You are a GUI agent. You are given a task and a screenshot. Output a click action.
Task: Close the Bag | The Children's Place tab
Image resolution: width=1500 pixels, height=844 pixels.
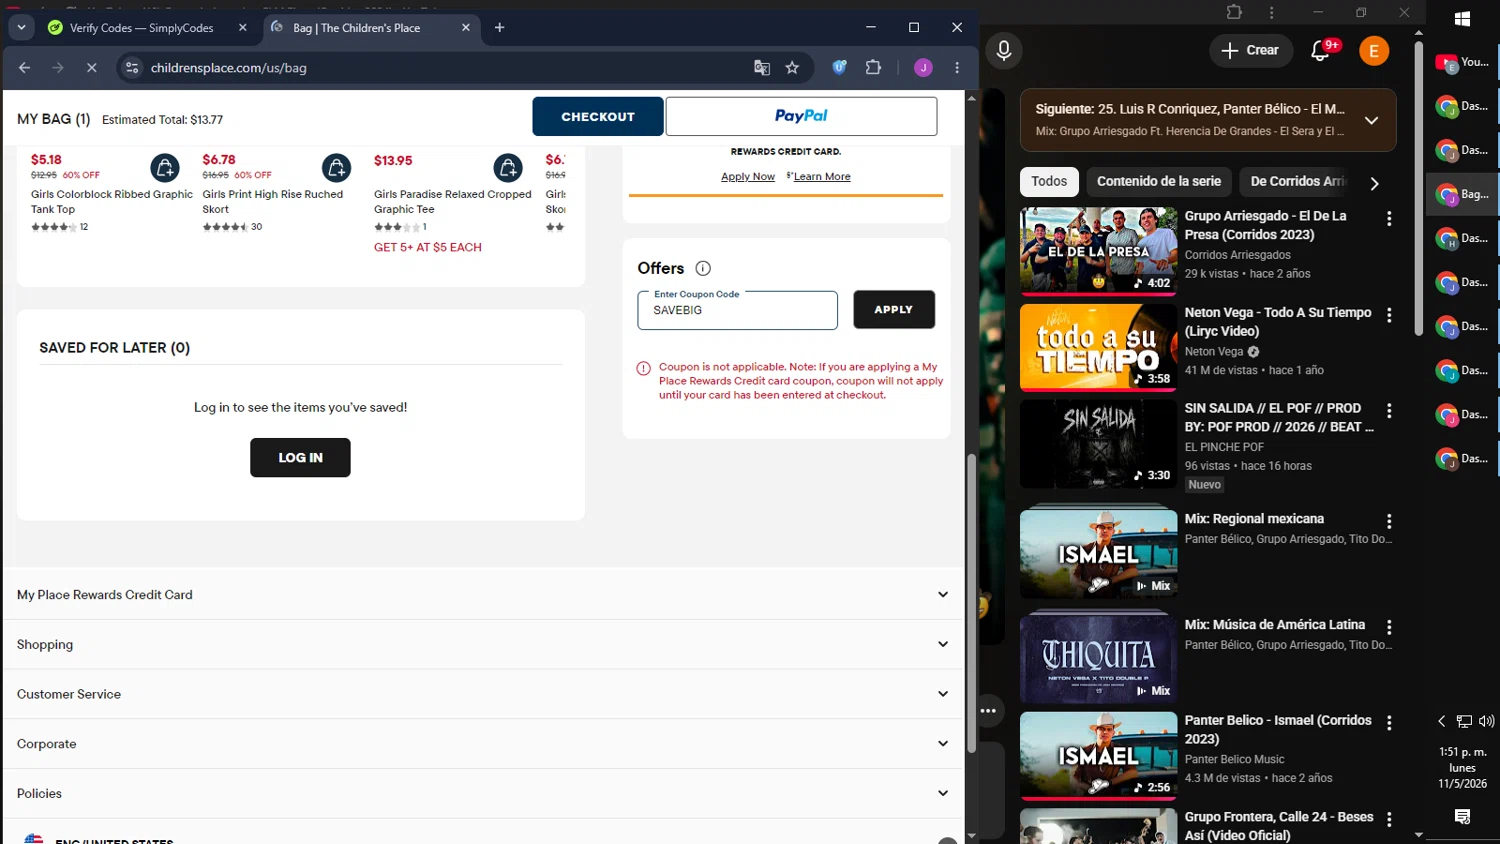pos(465,28)
